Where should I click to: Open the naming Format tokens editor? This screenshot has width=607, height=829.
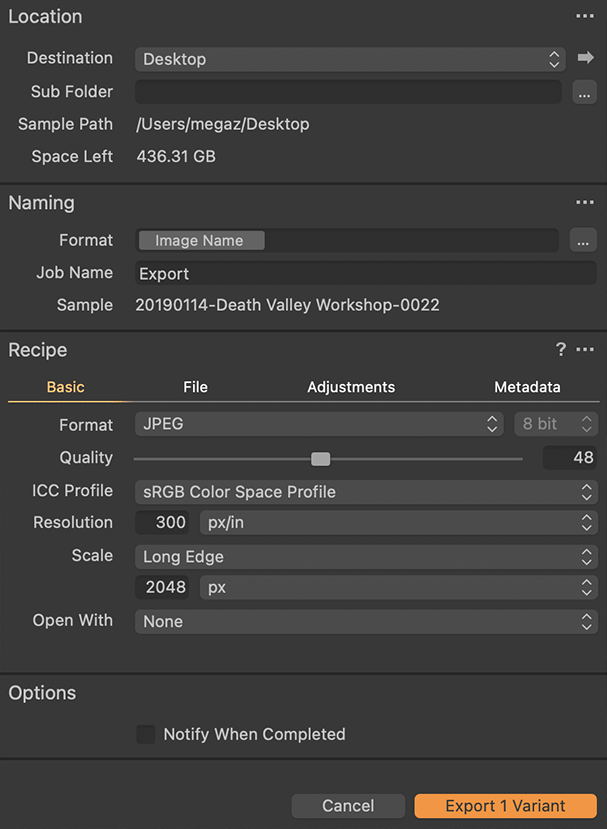(584, 241)
